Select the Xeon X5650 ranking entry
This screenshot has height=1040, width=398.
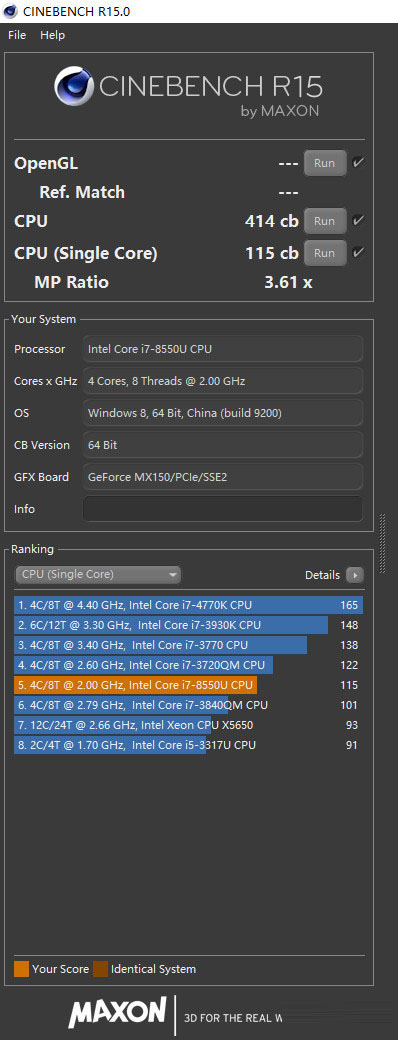click(188, 725)
